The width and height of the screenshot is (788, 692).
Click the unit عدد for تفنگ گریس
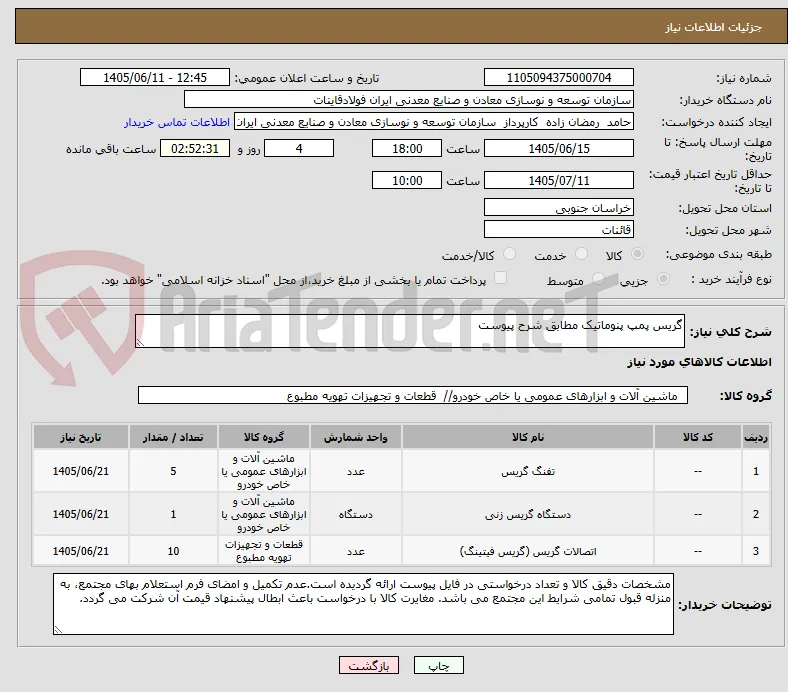[x=355, y=471]
